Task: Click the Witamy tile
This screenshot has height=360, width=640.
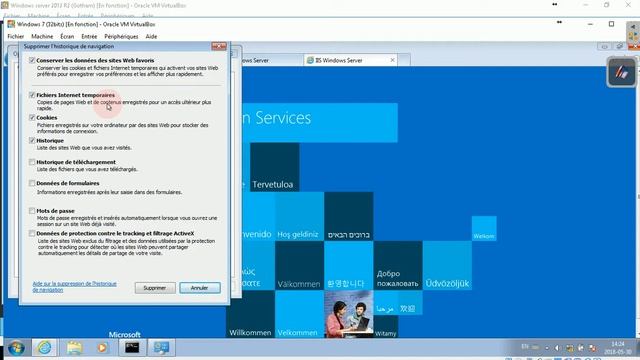Action: point(386,327)
